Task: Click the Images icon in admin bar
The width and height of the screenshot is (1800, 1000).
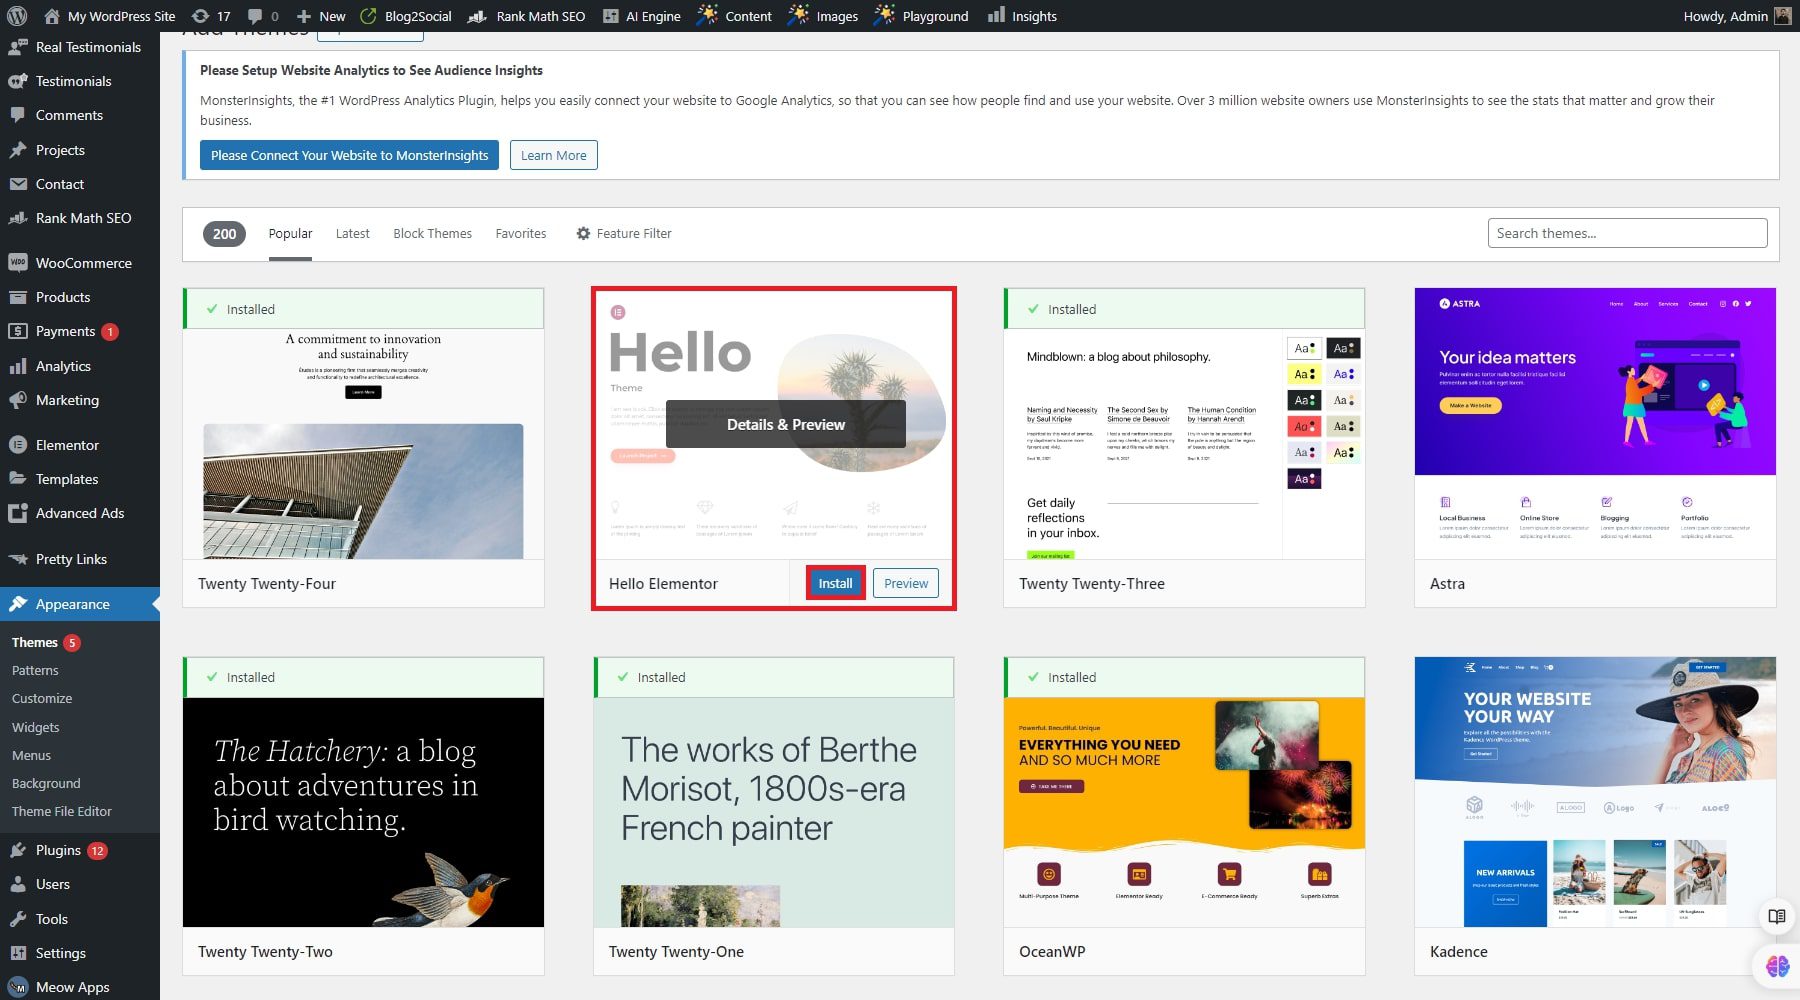Action: (822, 15)
